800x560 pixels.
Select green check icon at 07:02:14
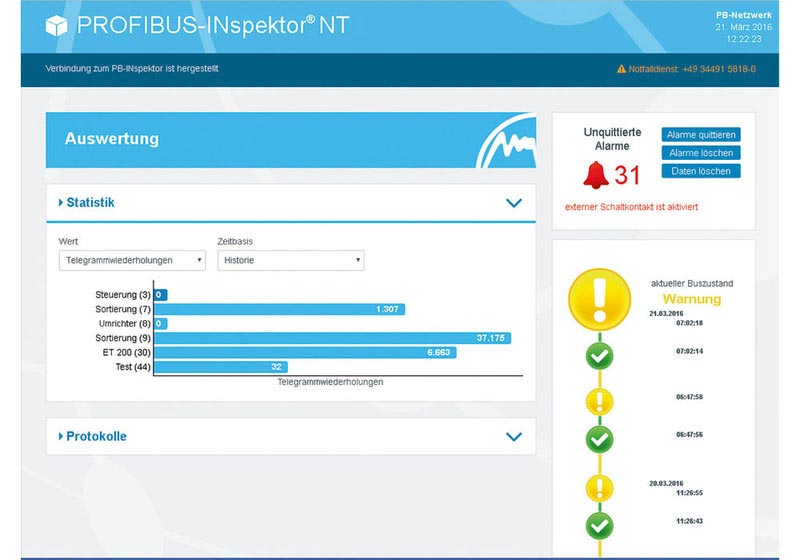[x=599, y=356]
